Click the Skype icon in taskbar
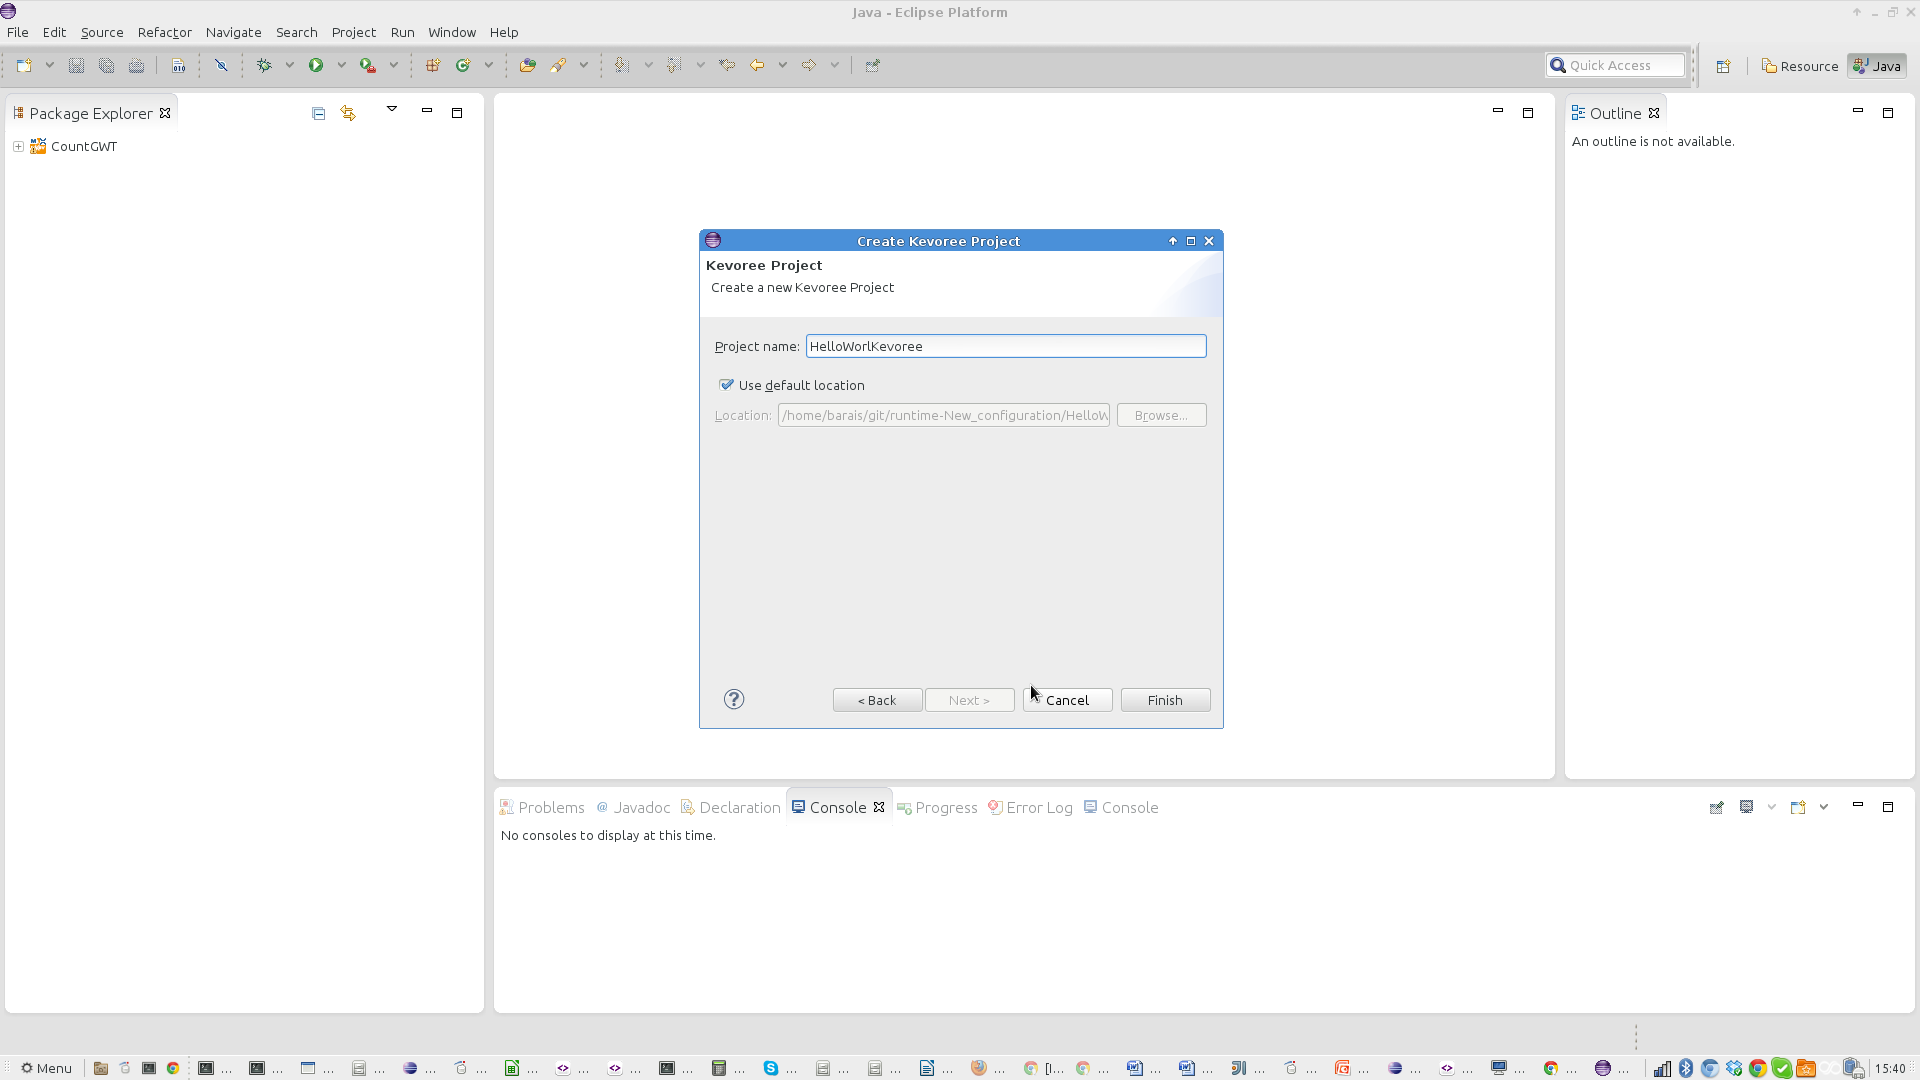 pos(771,1068)
